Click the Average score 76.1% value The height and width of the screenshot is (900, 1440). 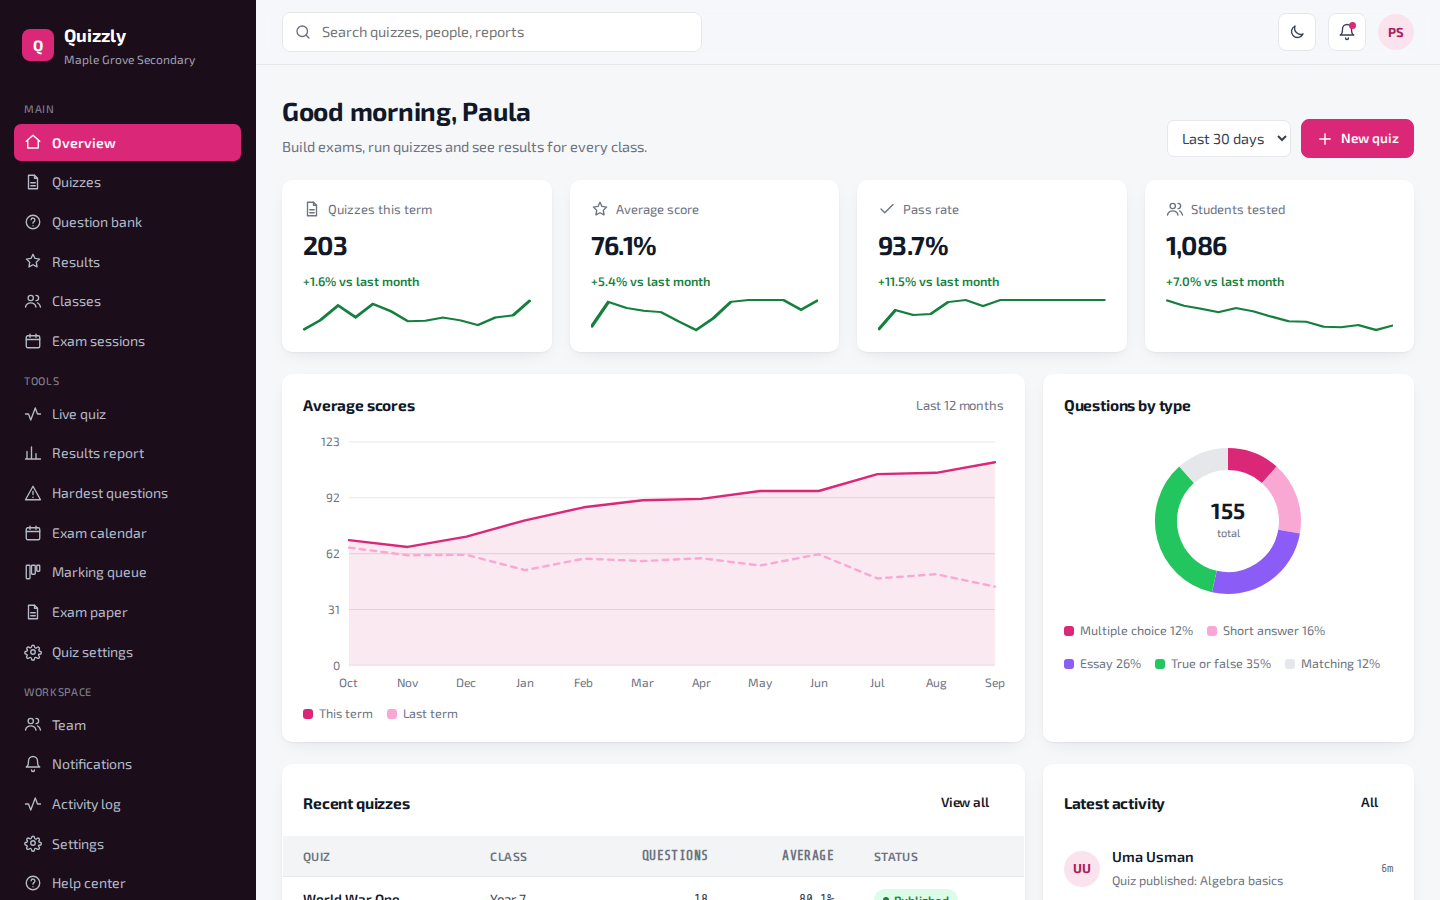(624, 246)
